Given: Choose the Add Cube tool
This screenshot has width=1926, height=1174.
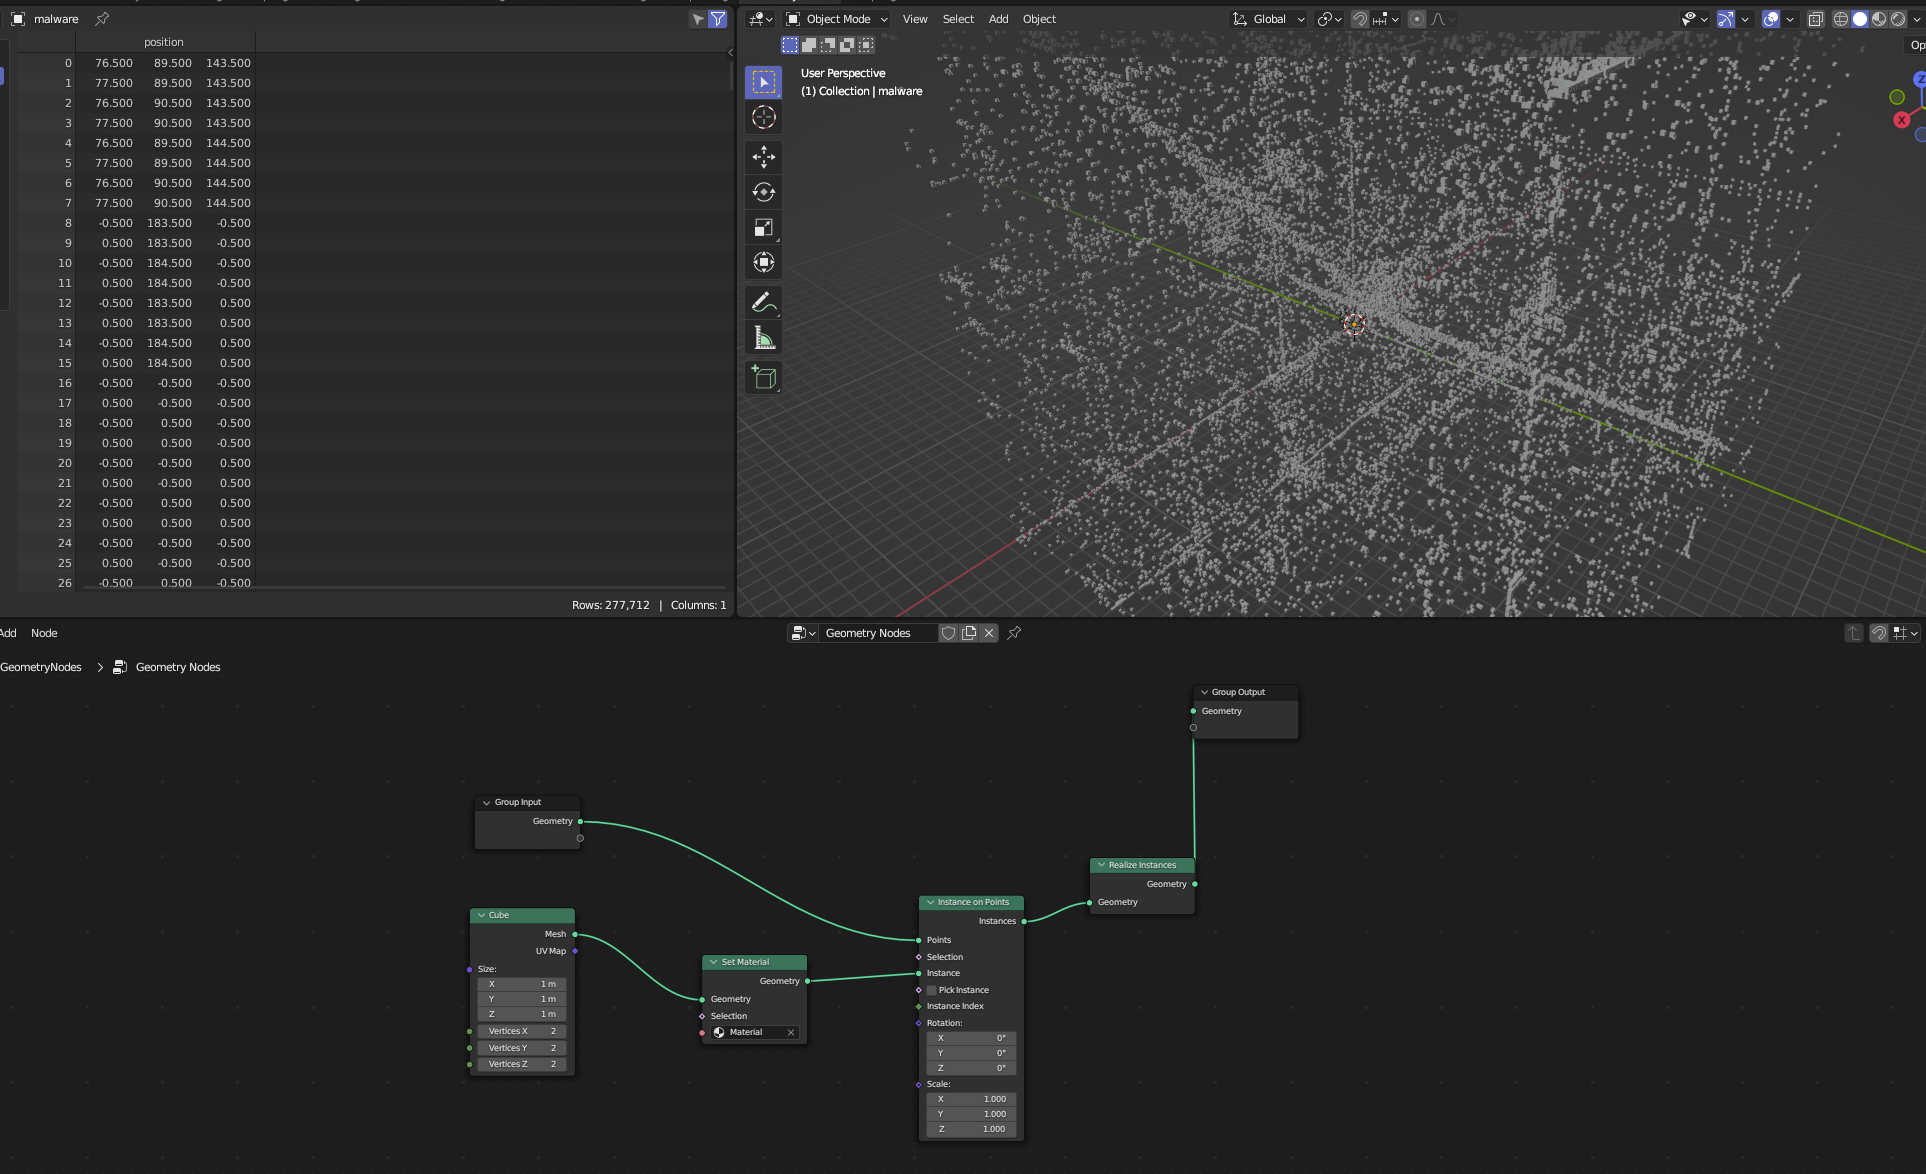Looking at the screenshot, I should pos(763,378).
